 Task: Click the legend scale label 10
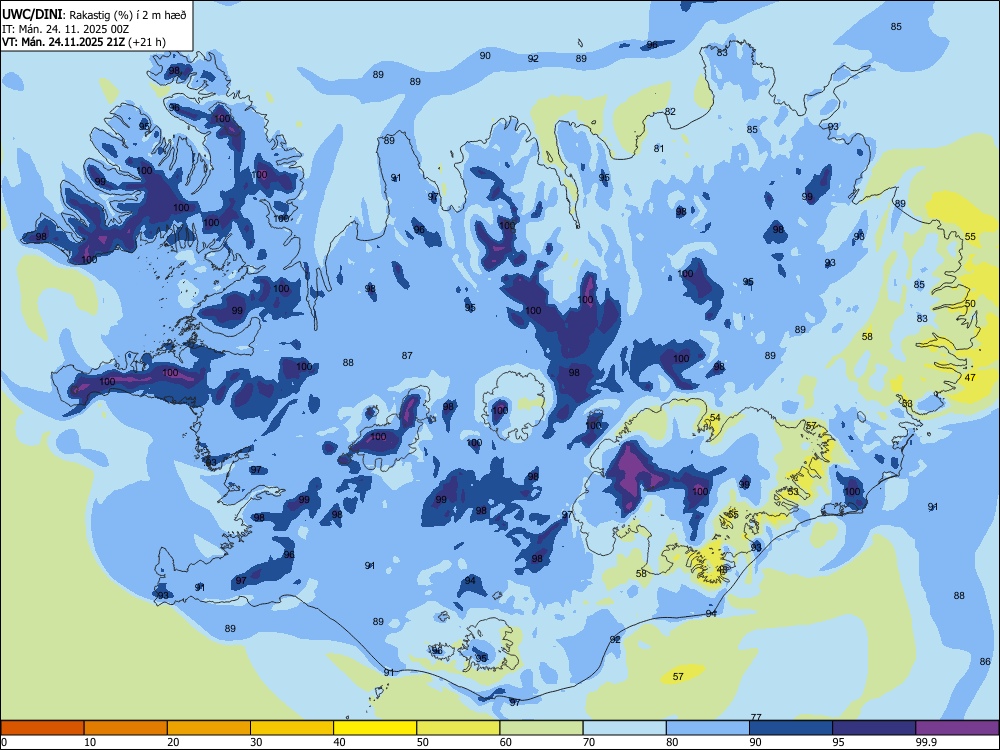pos(90,742)
